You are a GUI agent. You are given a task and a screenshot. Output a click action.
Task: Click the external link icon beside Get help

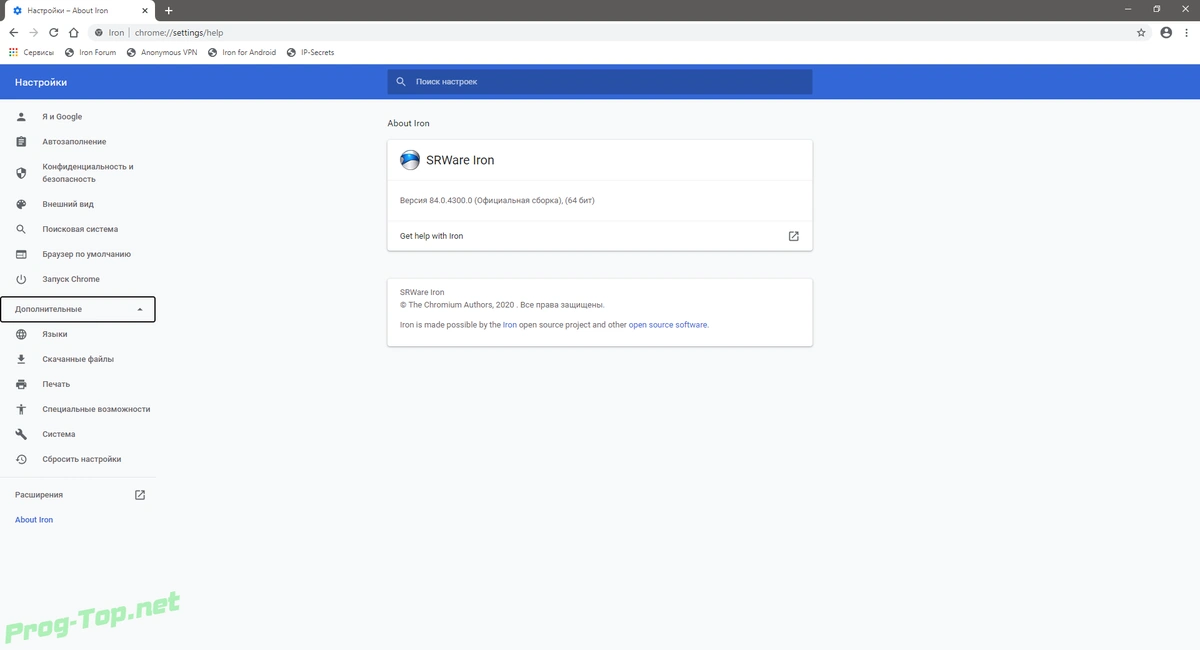coord(793,236)
